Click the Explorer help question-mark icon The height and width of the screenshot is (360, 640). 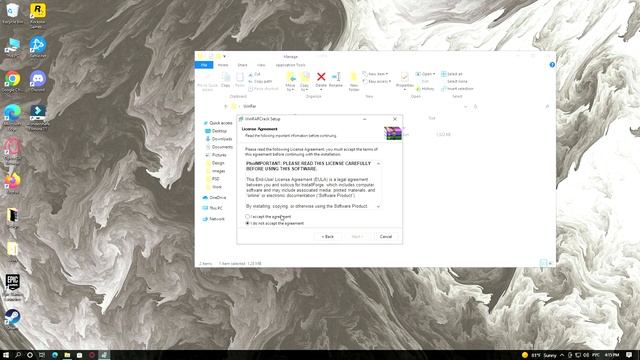[x=552, y=65]
